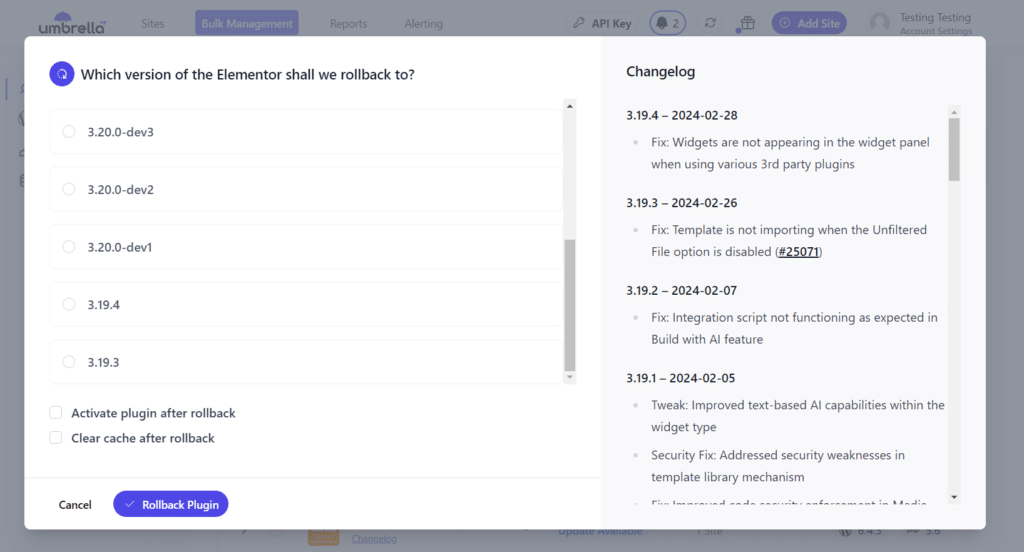The width and height of the screenshot is (1024, 552).
Task: Click the 3.19.1 – 2024-02-05 changelog heading
Action: 680,378
